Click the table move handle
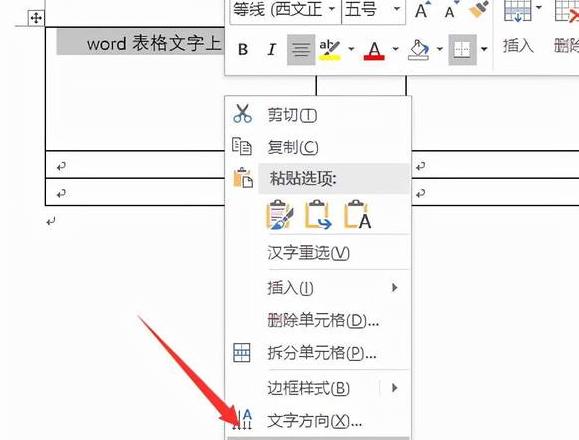579x440 pixels. coord(36,18)
